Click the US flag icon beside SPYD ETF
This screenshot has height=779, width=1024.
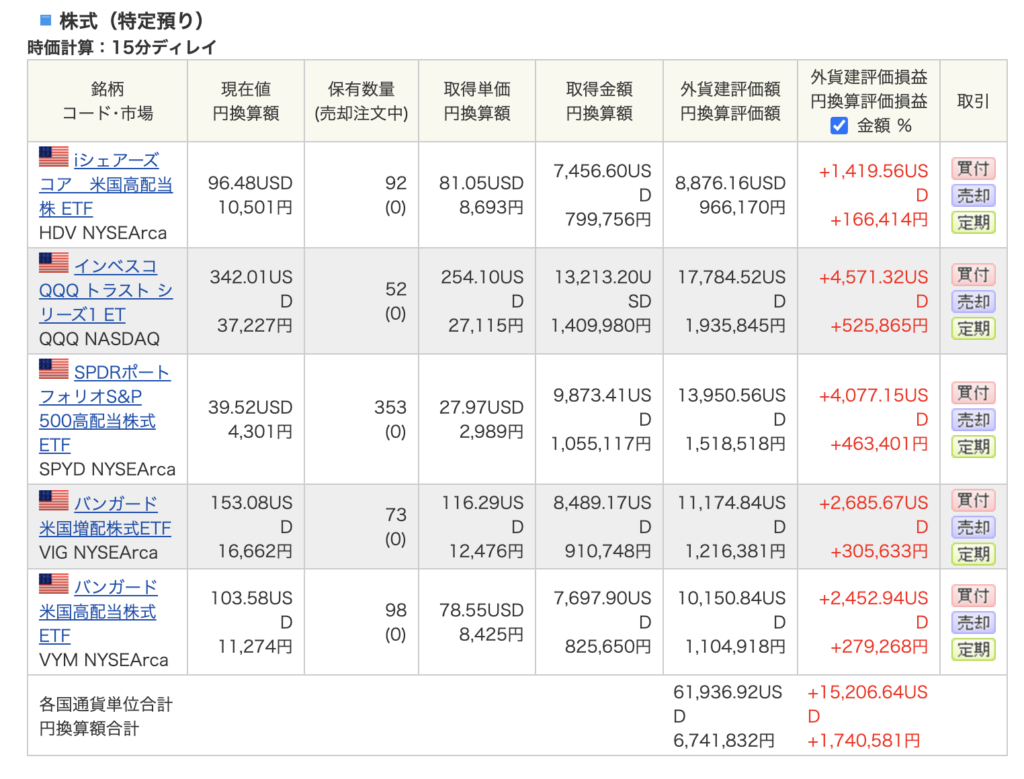point(54,369)
